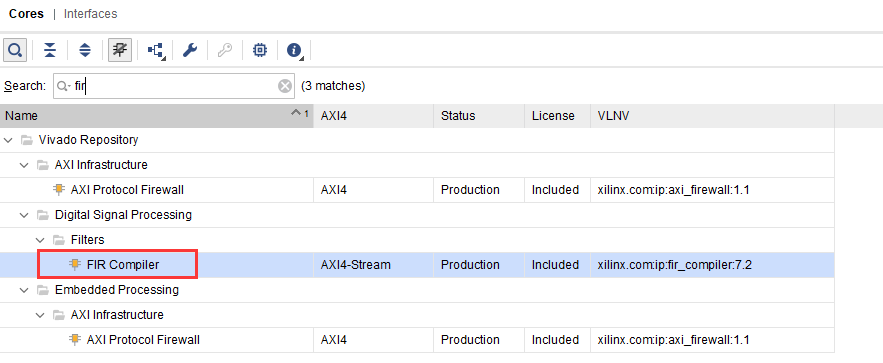Click the Expand All toolbar icon

(84, 51)
